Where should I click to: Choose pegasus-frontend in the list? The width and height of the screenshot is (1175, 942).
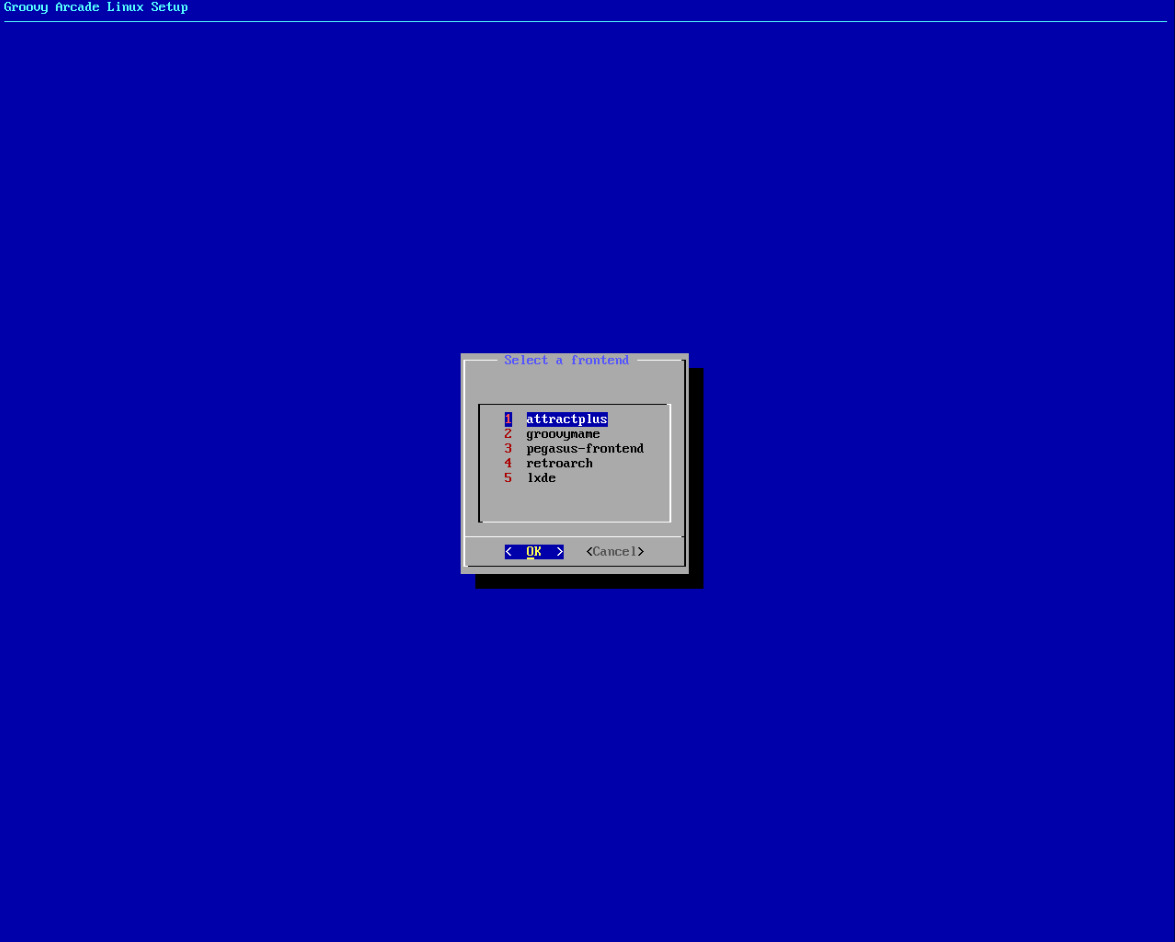(585, 448)
